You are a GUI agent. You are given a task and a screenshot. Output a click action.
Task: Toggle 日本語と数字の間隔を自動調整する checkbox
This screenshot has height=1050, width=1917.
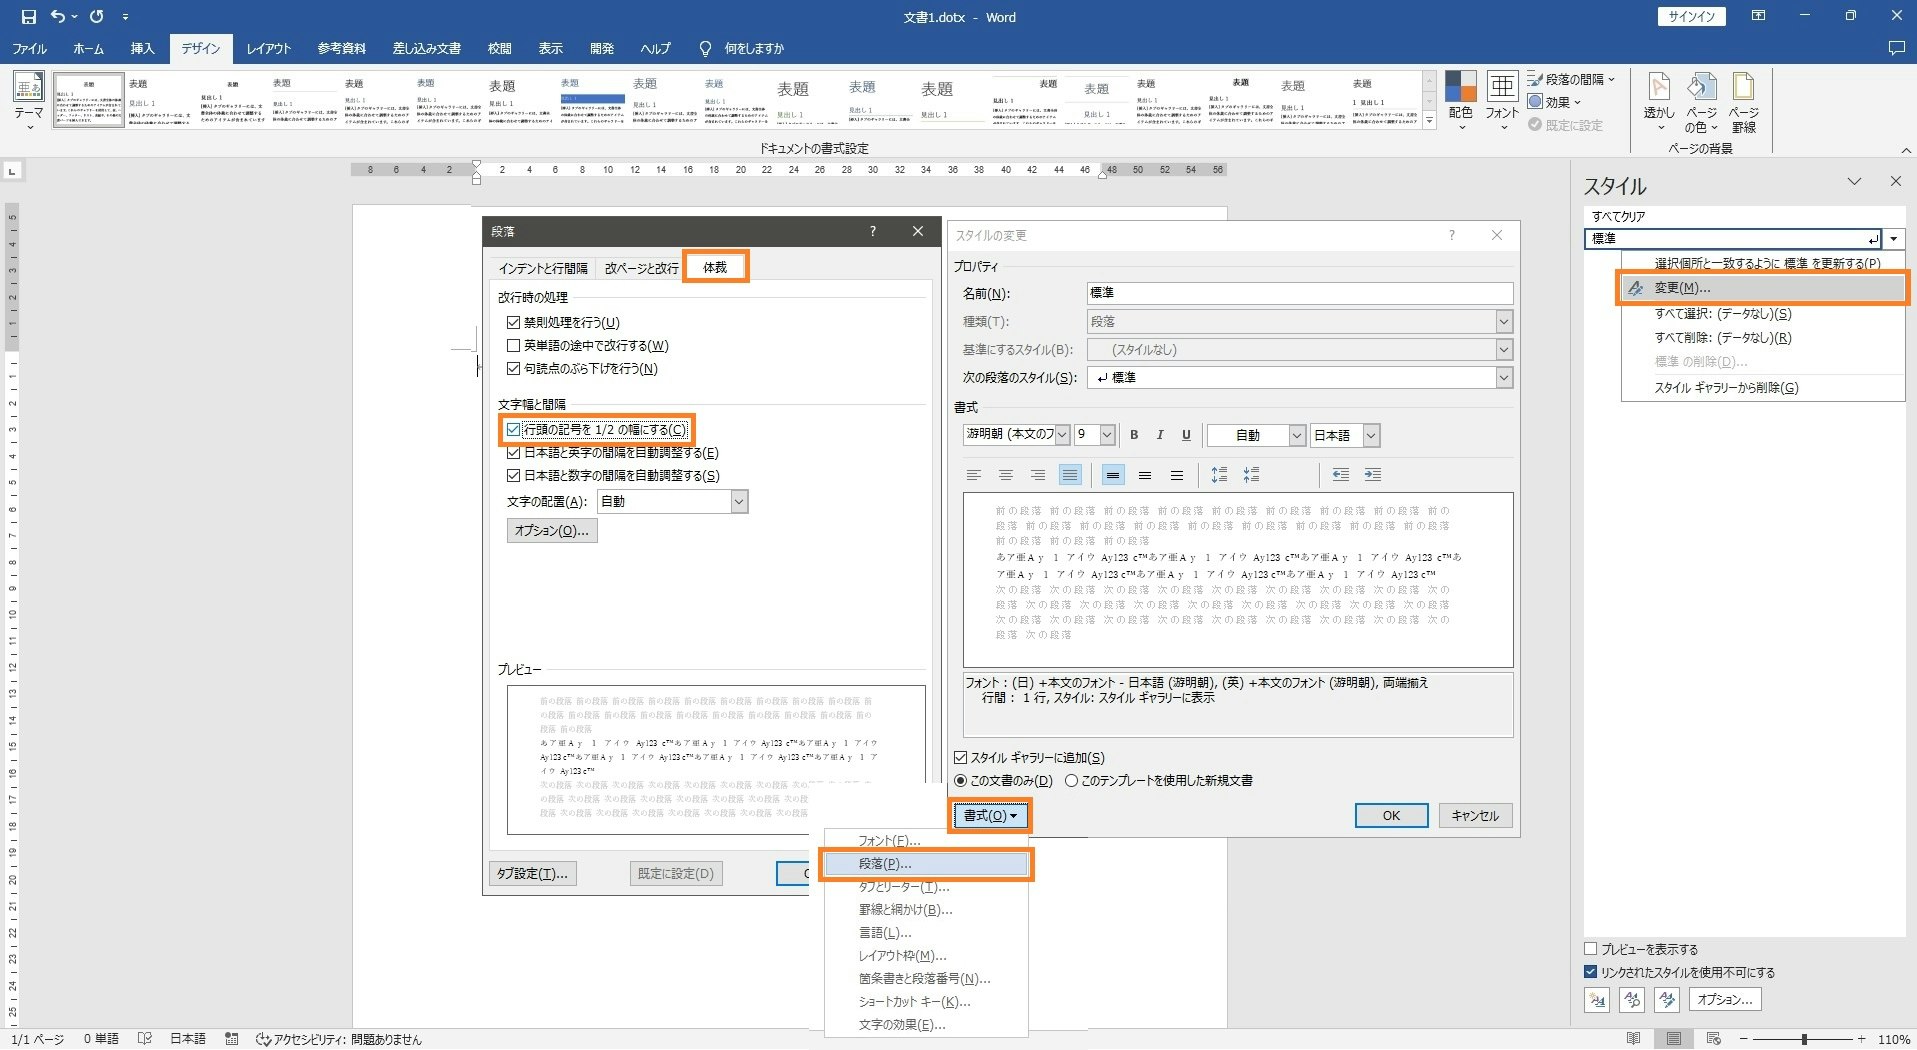(514, 476)
